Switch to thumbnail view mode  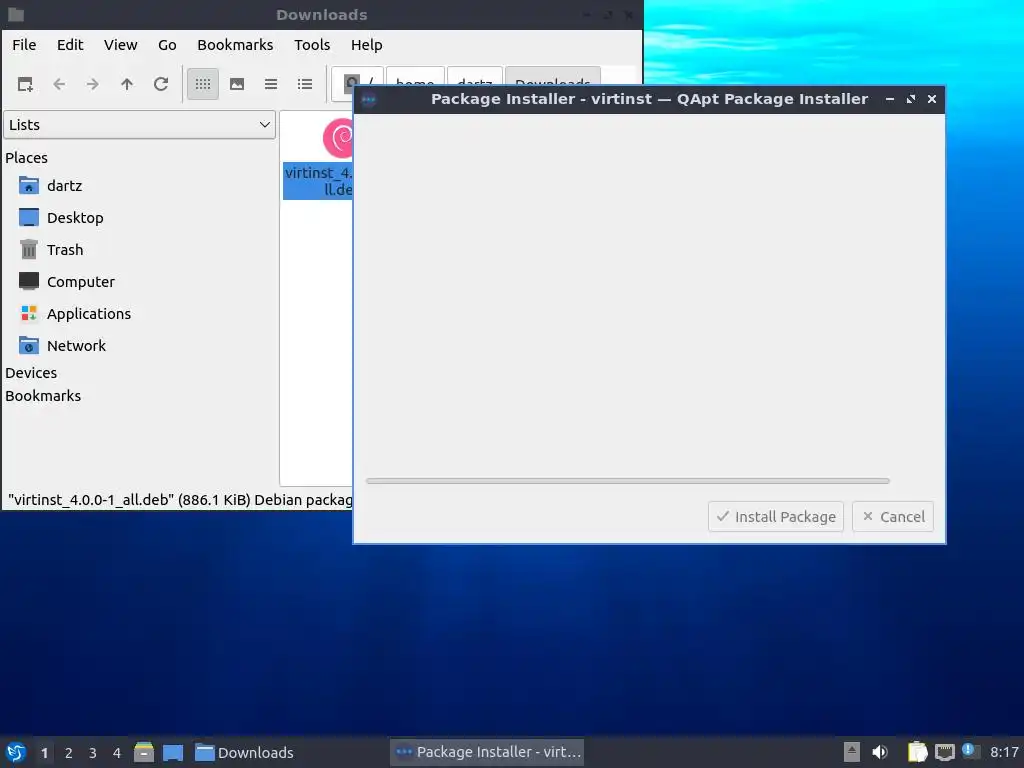237,84
